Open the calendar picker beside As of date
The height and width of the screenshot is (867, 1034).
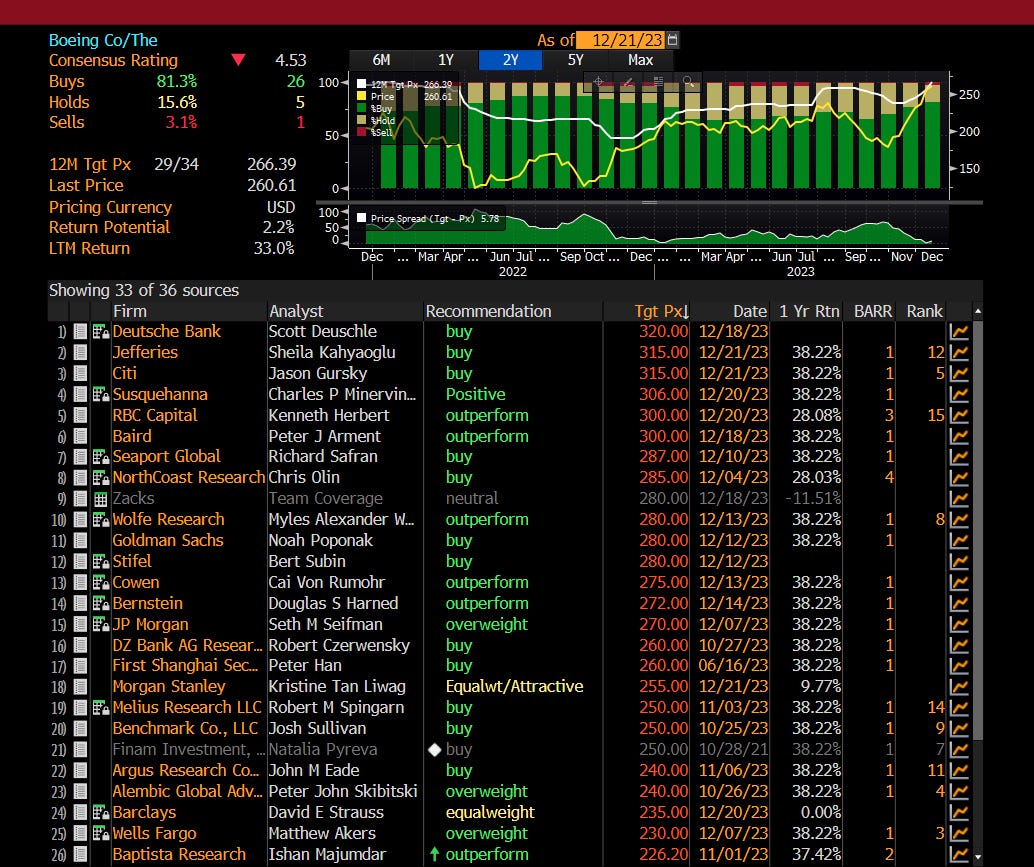tap(672, 40)
